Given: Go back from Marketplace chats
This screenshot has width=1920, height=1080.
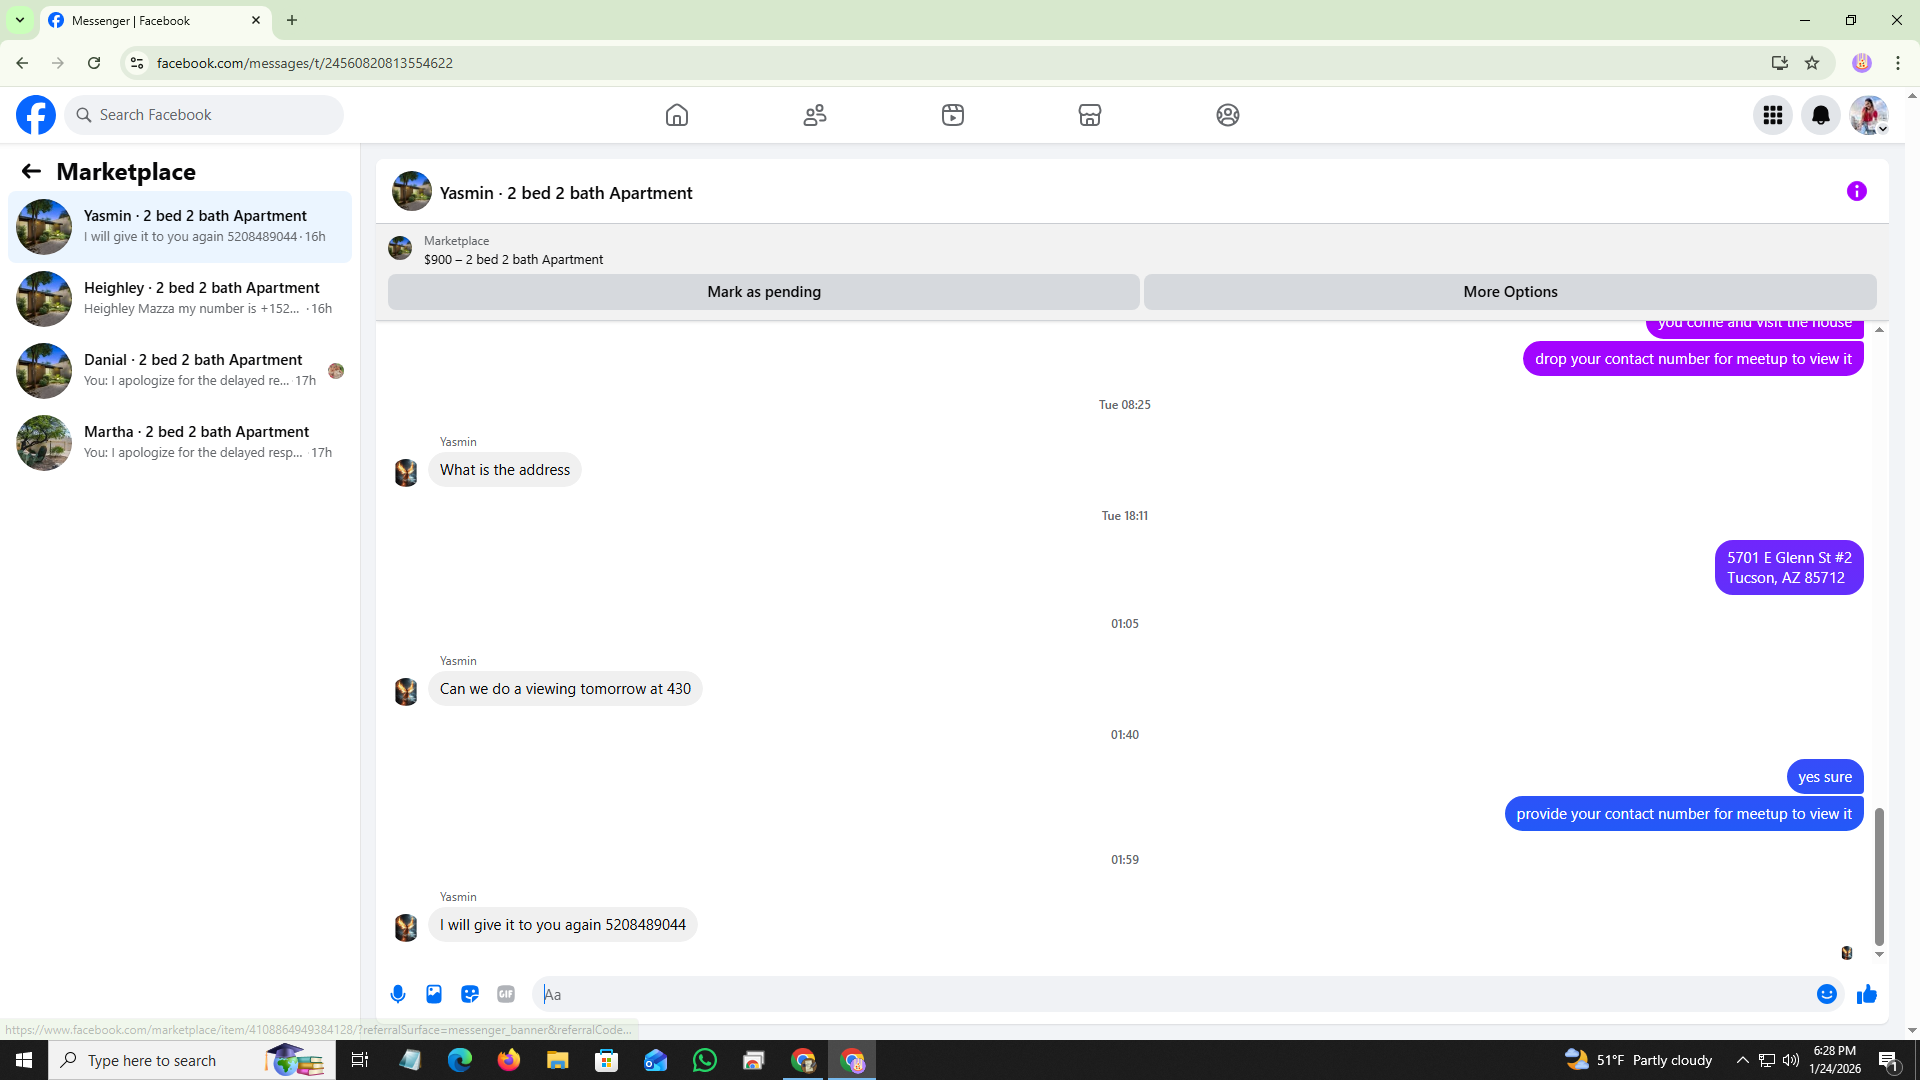Looking at the screenshot, I should coord(31,172).
